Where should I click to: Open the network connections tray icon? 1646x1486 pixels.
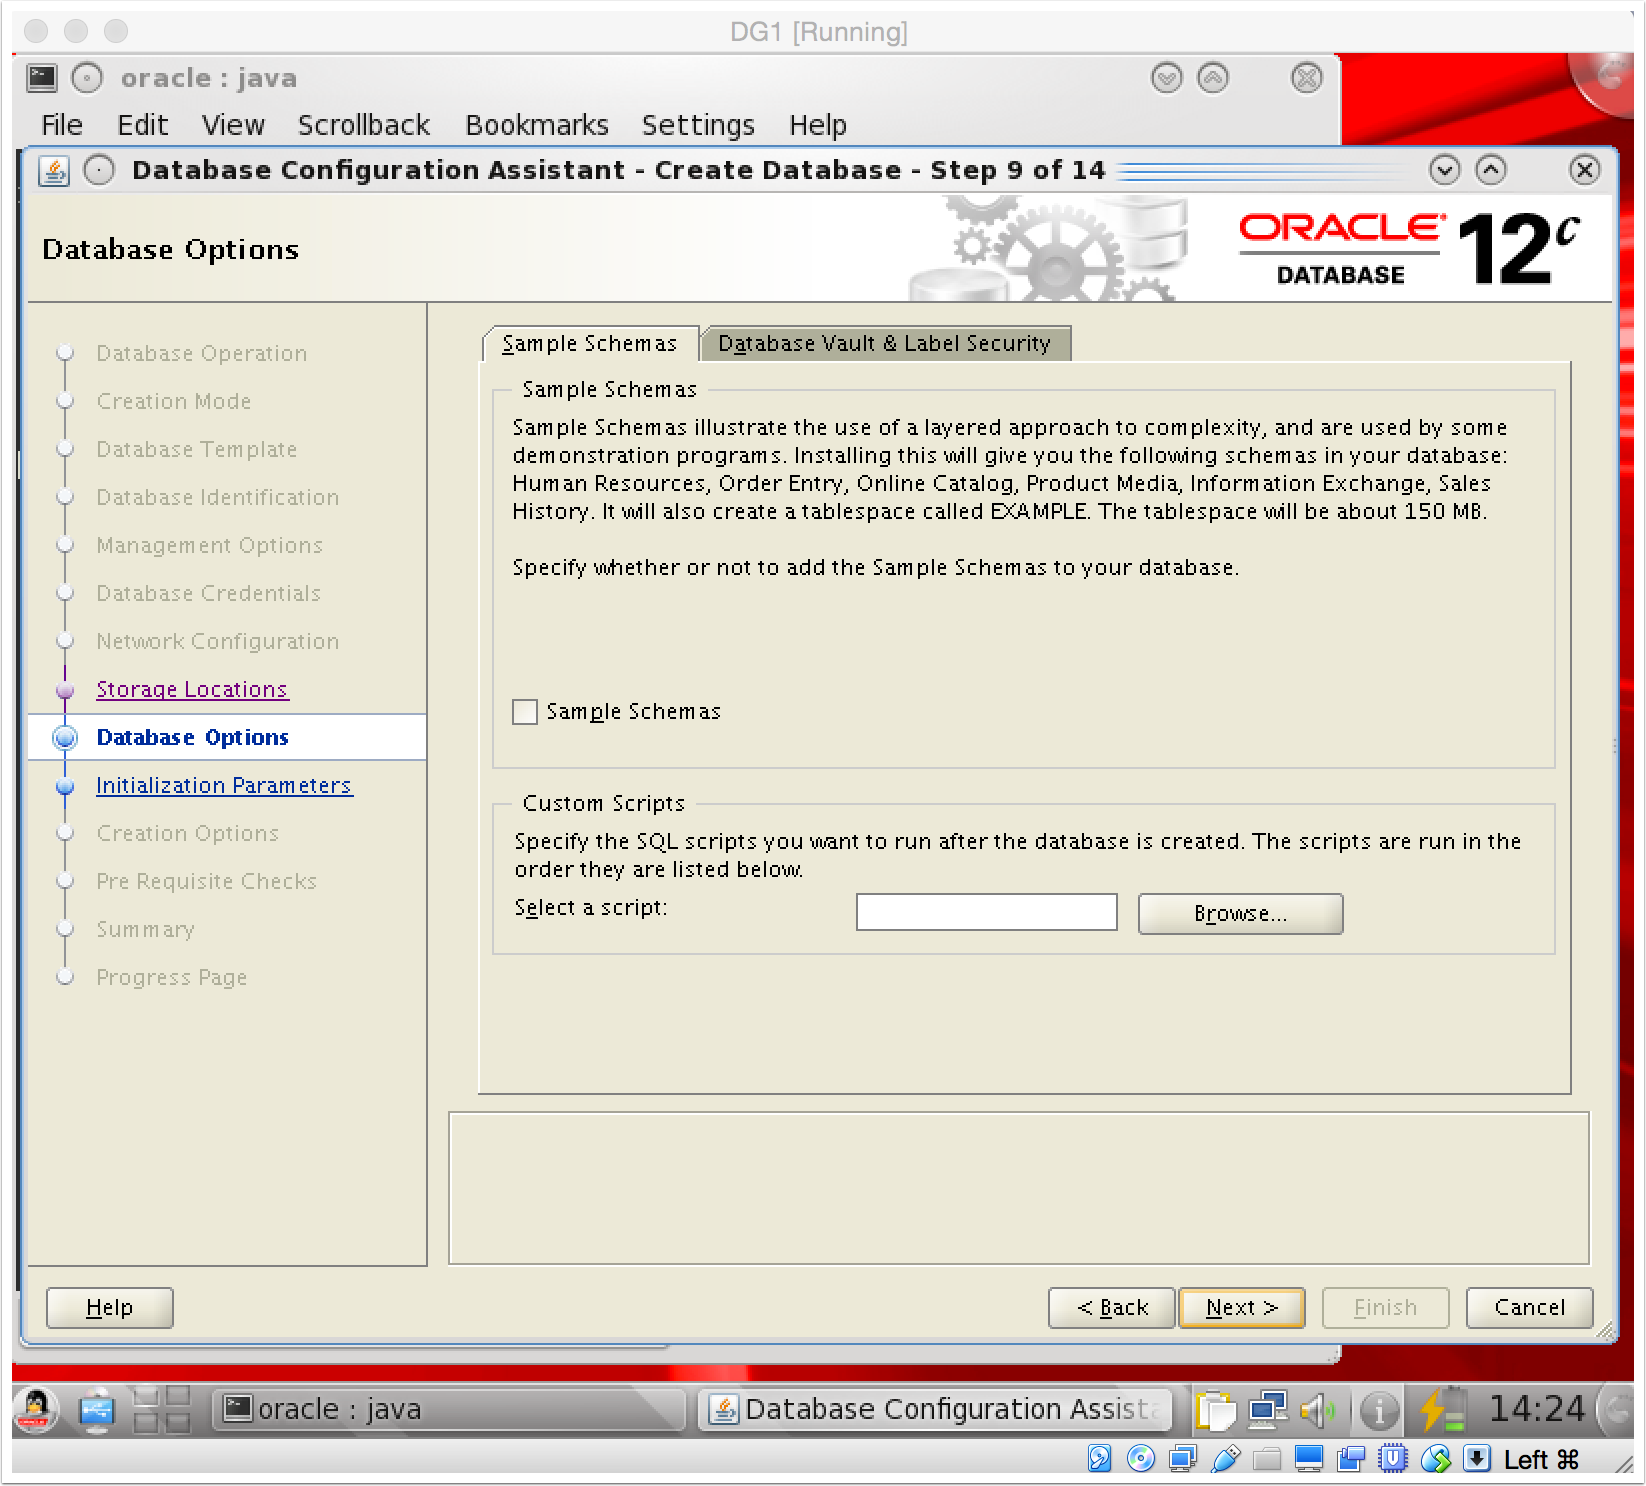[1268, 1411]
